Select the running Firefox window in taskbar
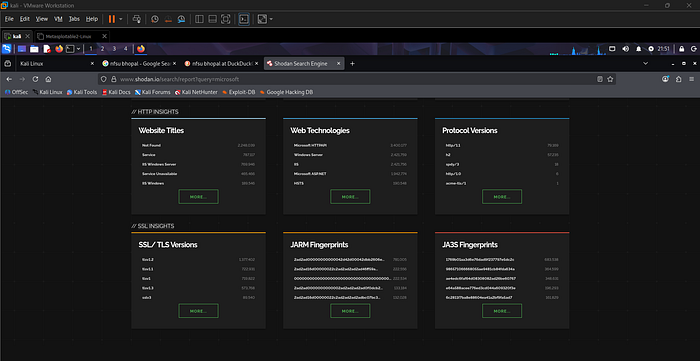Screen dimensions: 700x361 tap(141, 49)
